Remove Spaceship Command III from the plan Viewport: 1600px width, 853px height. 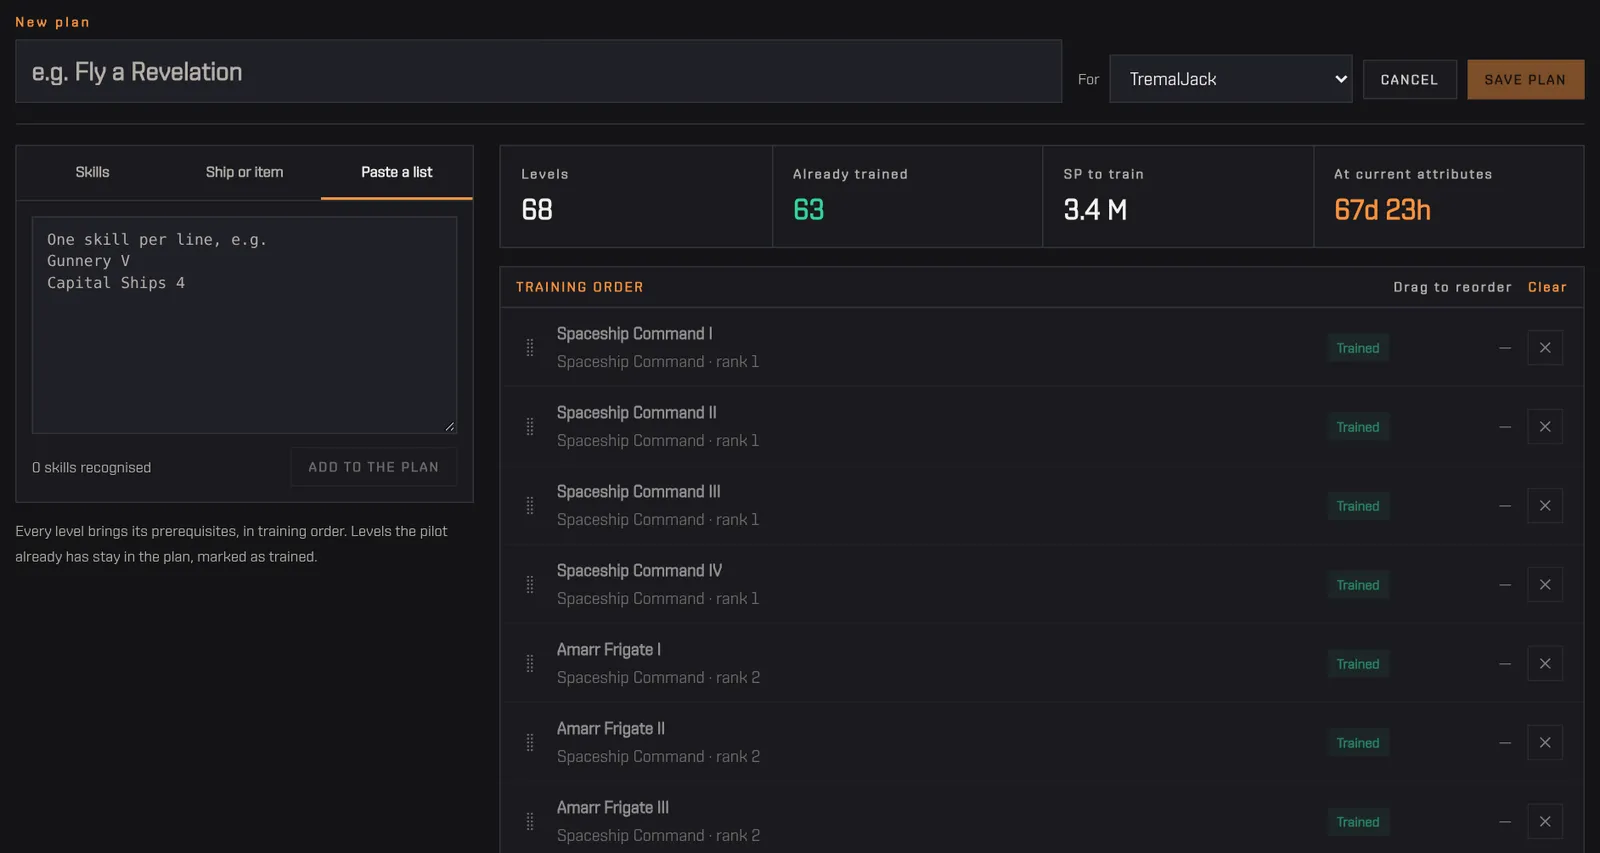point(1545,506)
